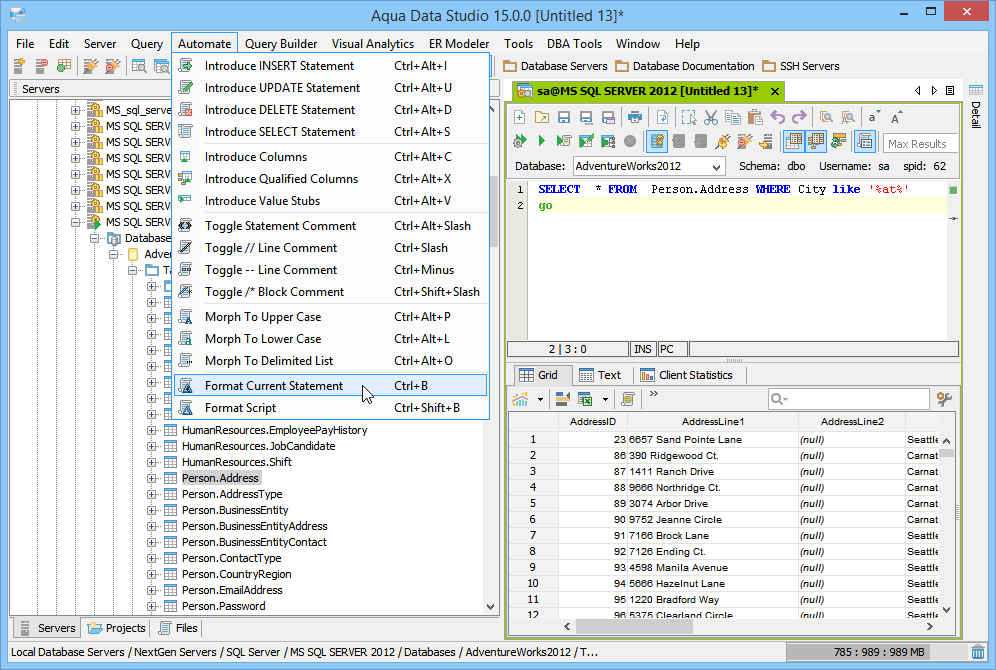
Task: Close the Untitled 13 query tab
Action: [x=775, y=91]
